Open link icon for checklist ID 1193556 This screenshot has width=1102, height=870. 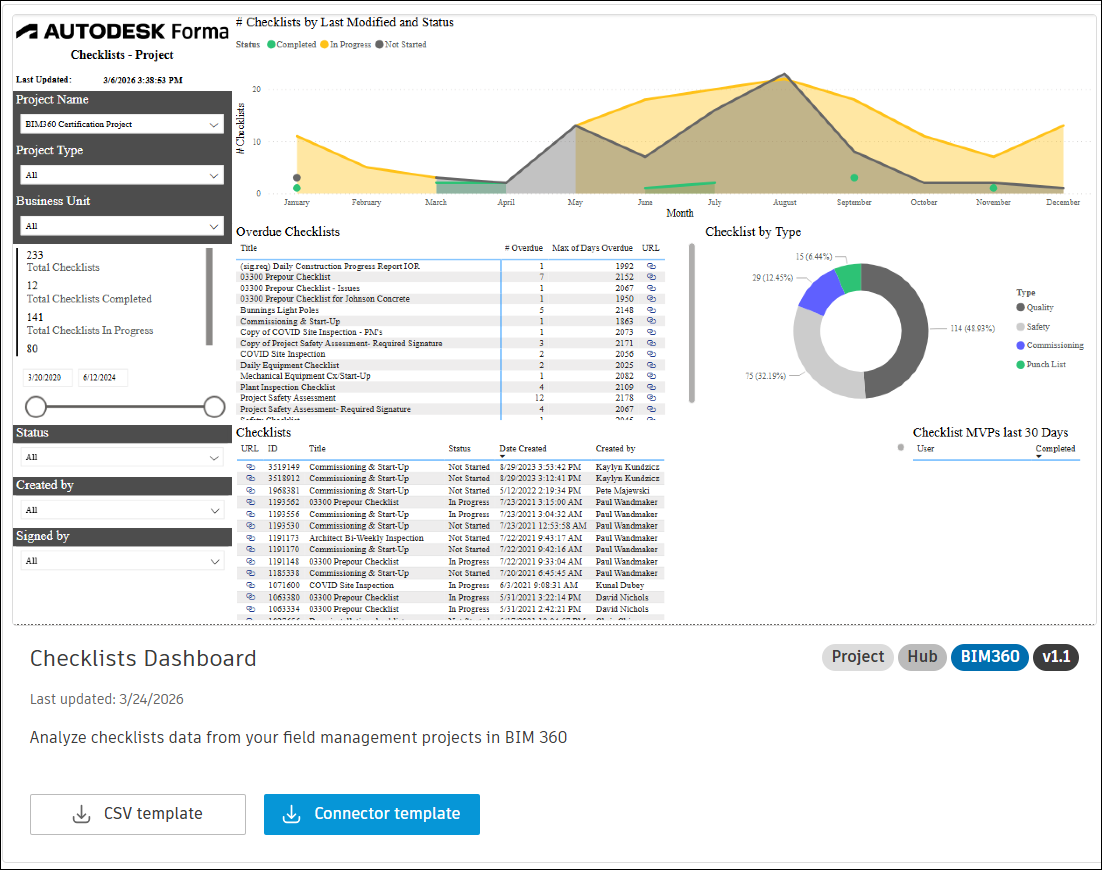click(x=250, y=514)
